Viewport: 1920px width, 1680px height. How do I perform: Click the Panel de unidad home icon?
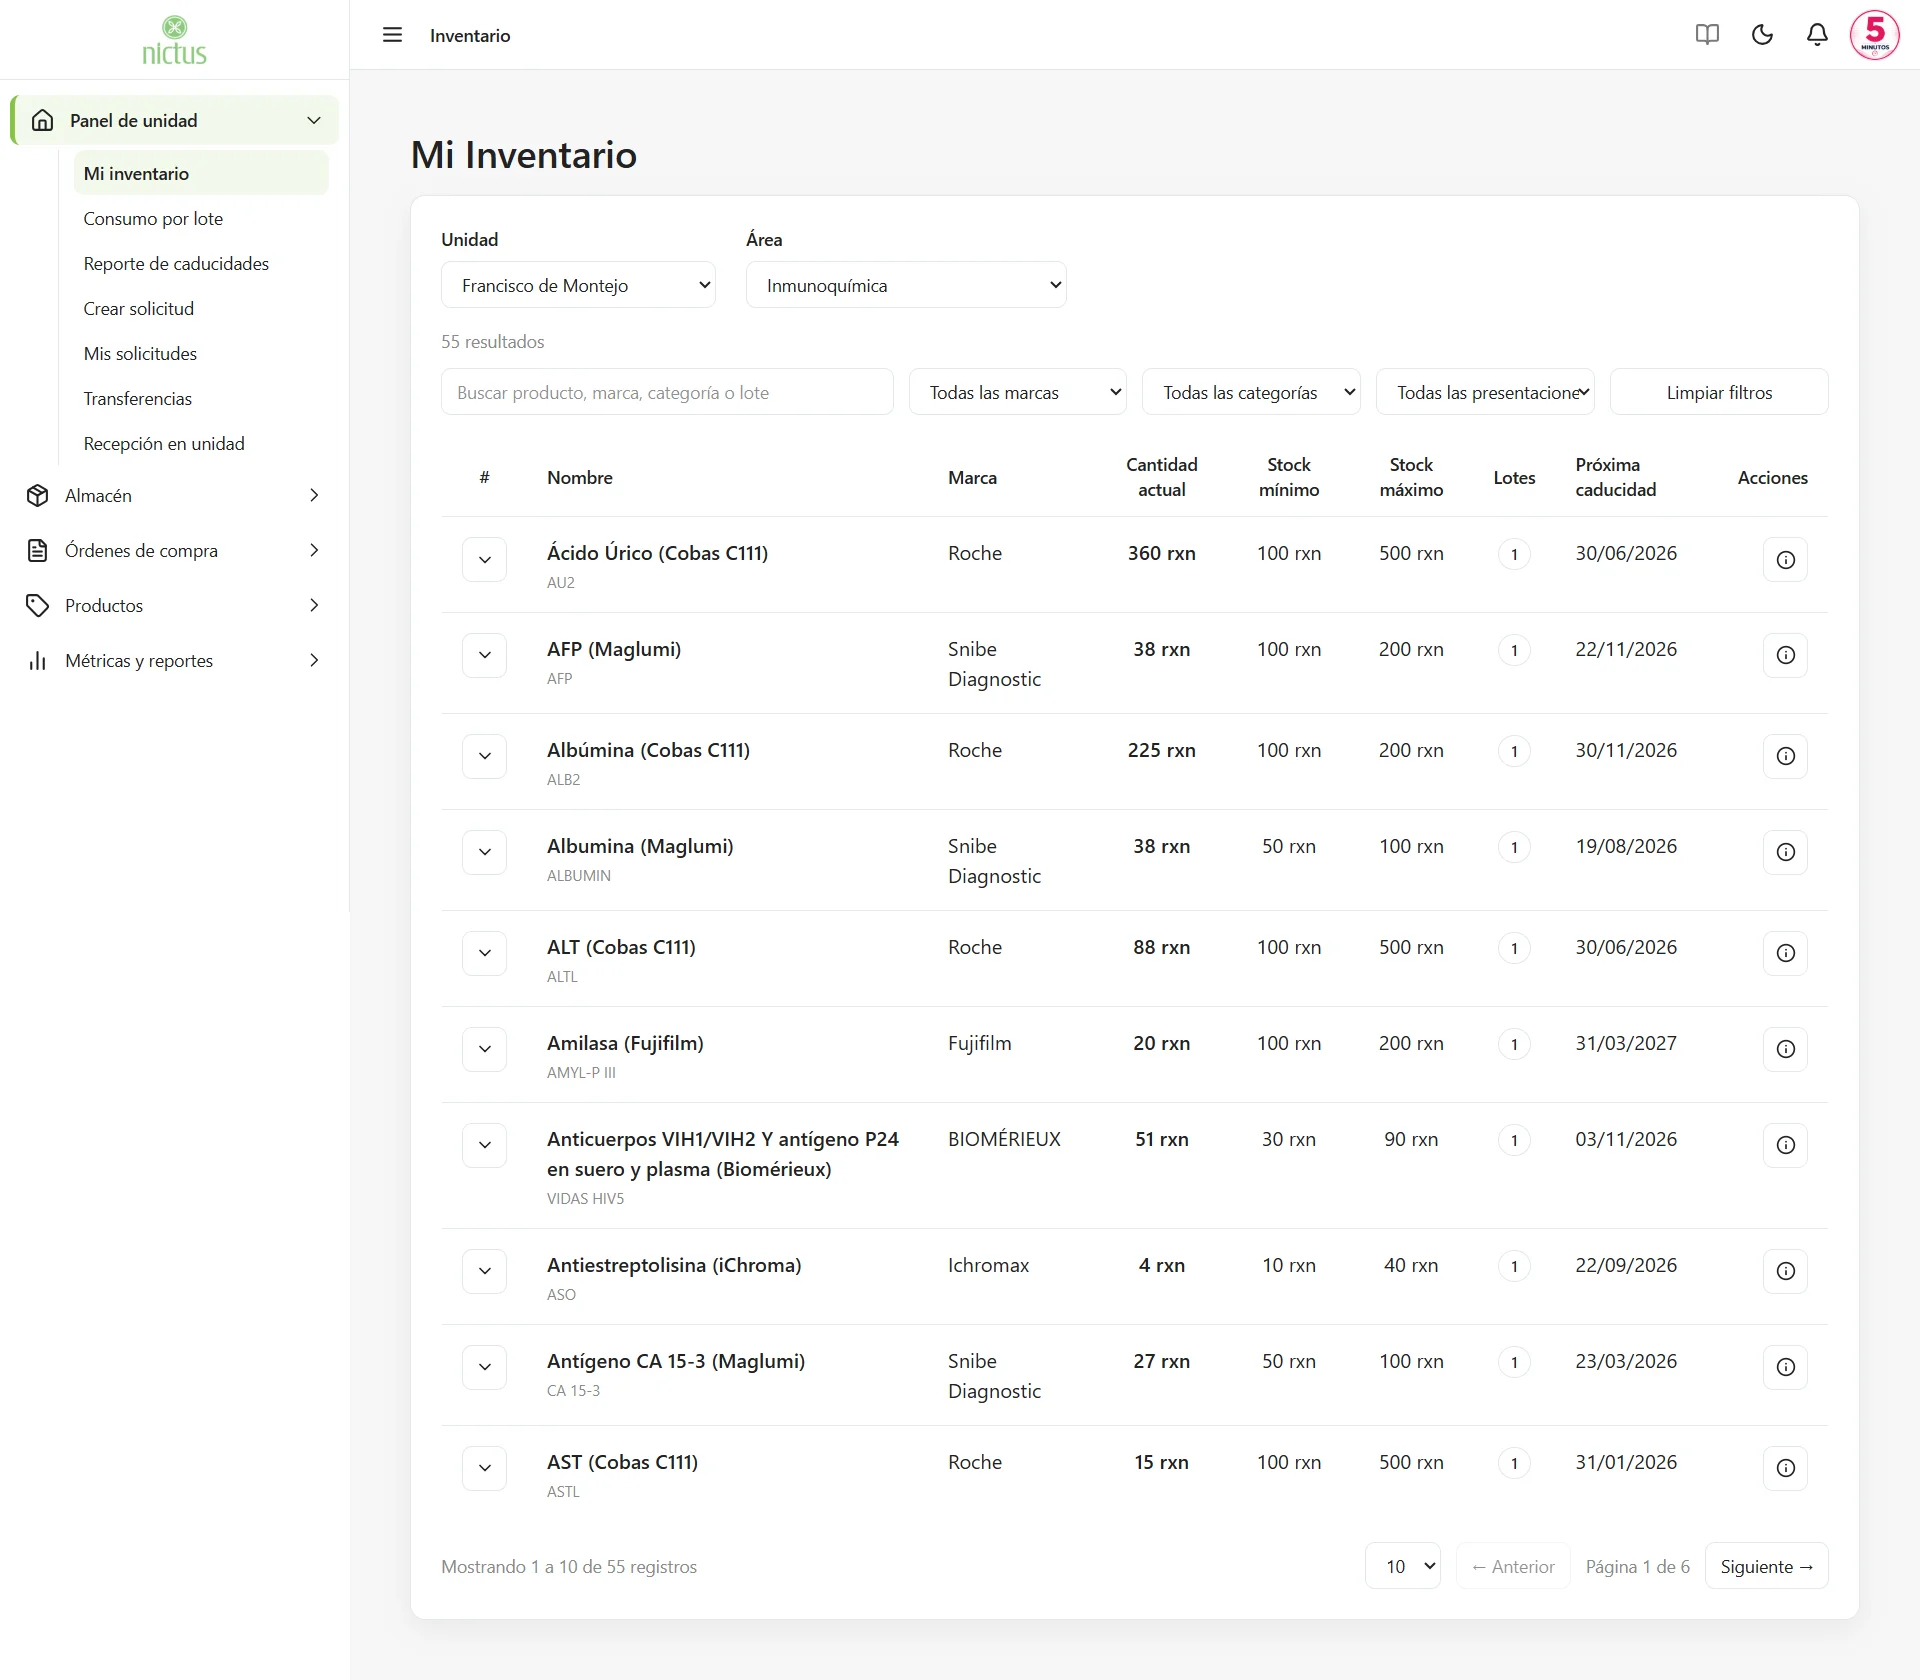point(42,120)
